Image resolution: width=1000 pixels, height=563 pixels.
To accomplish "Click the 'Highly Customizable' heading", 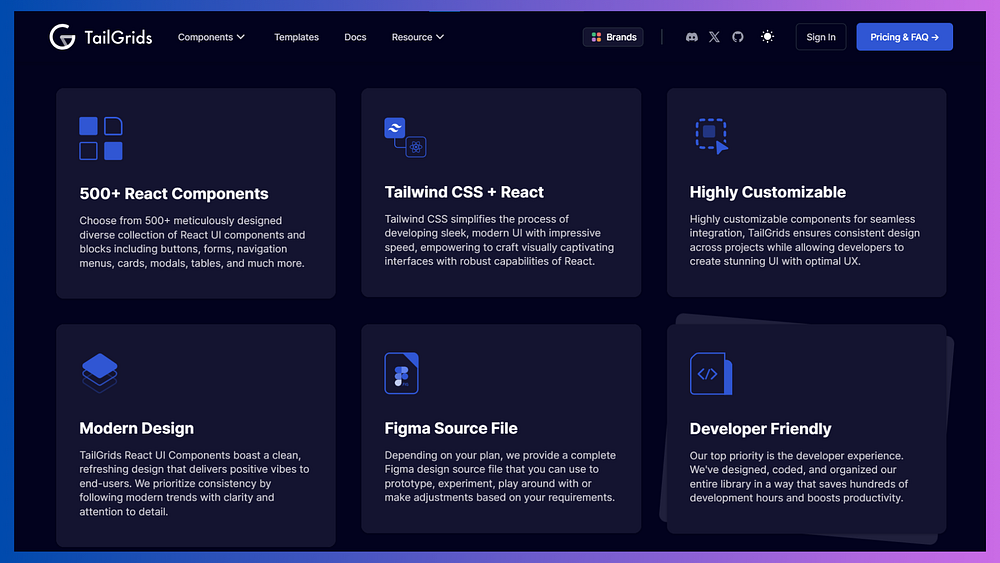I will pyautogui.click(x=768, y=192).
